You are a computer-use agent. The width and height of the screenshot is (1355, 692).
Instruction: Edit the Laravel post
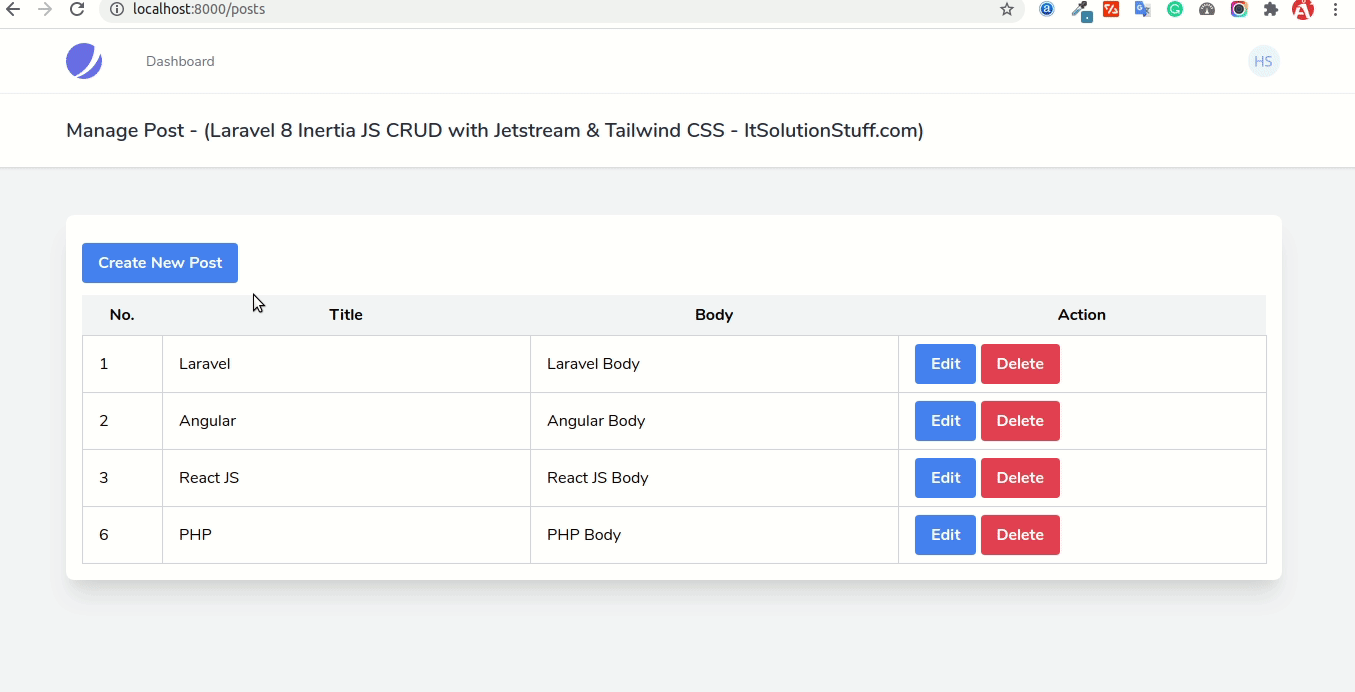click(945, 364)
